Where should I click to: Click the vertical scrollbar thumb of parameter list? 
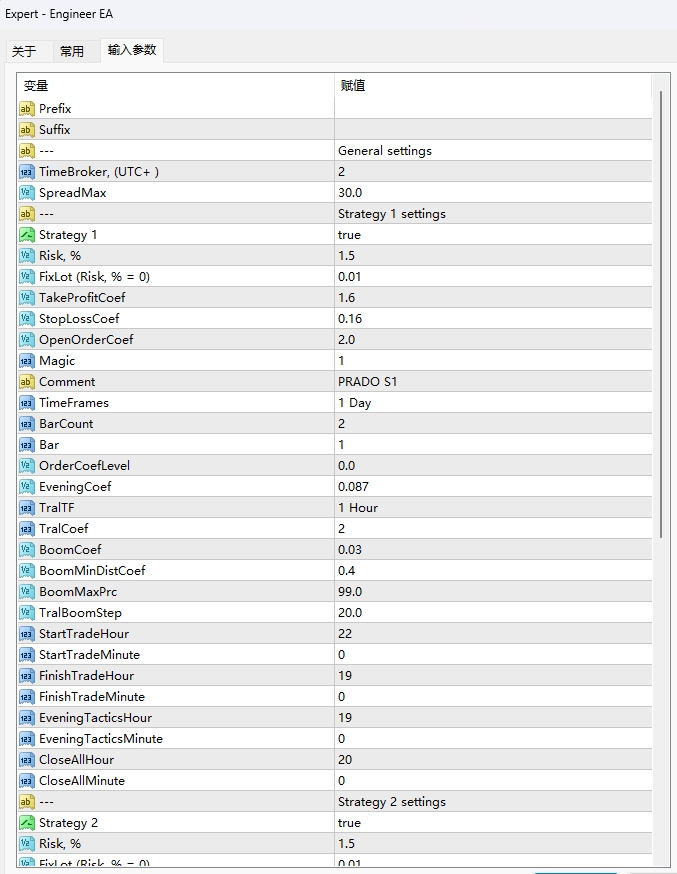pyautogui.click(x=661, y=314)
